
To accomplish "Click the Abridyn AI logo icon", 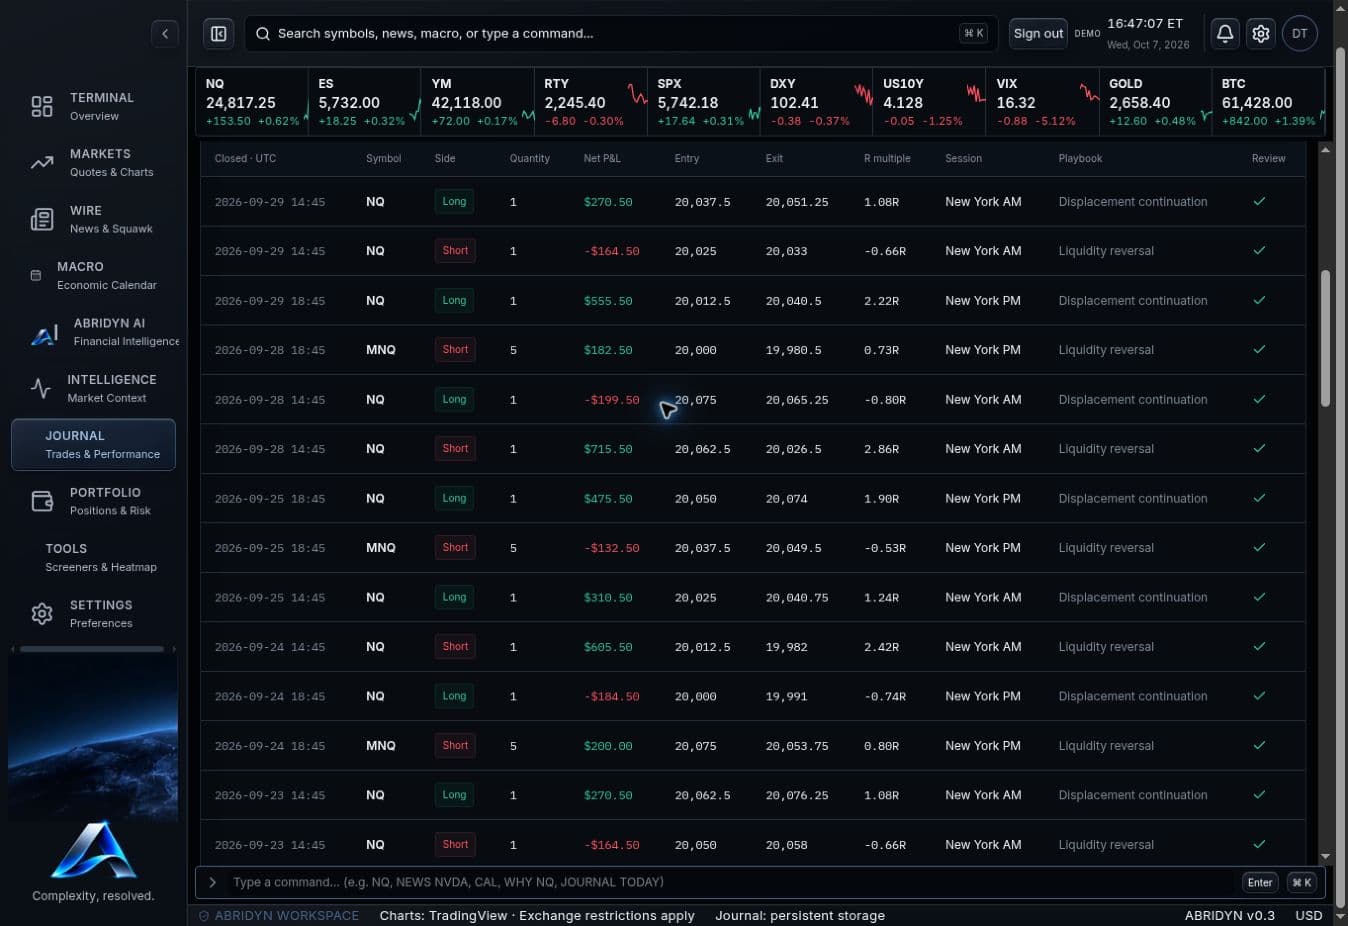I will point(44,335).
